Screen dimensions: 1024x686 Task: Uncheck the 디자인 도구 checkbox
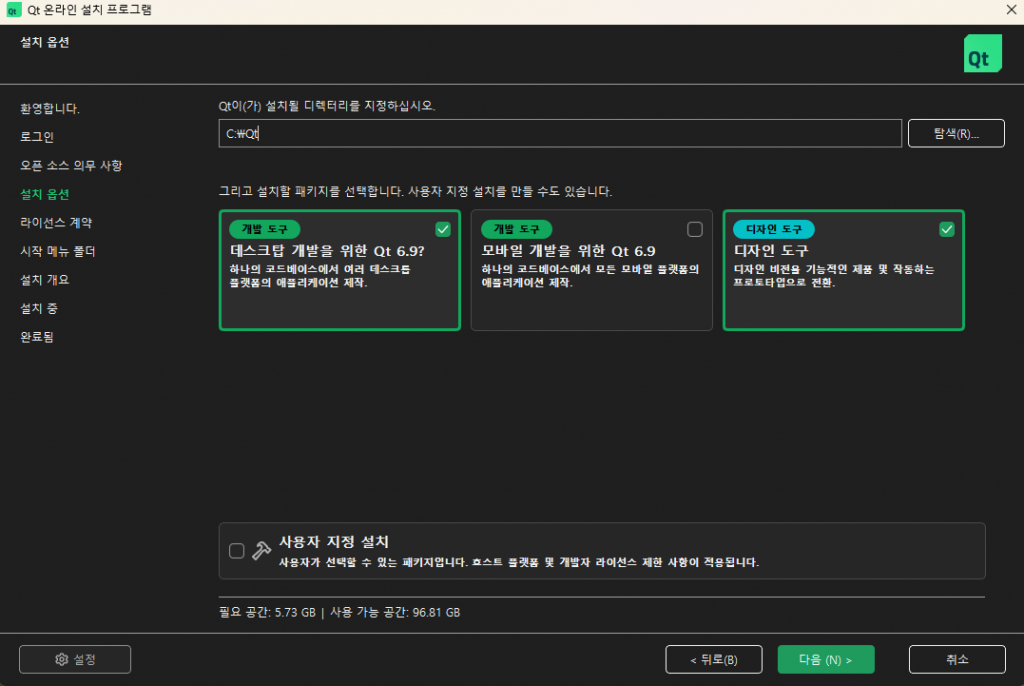coord(947,229)
